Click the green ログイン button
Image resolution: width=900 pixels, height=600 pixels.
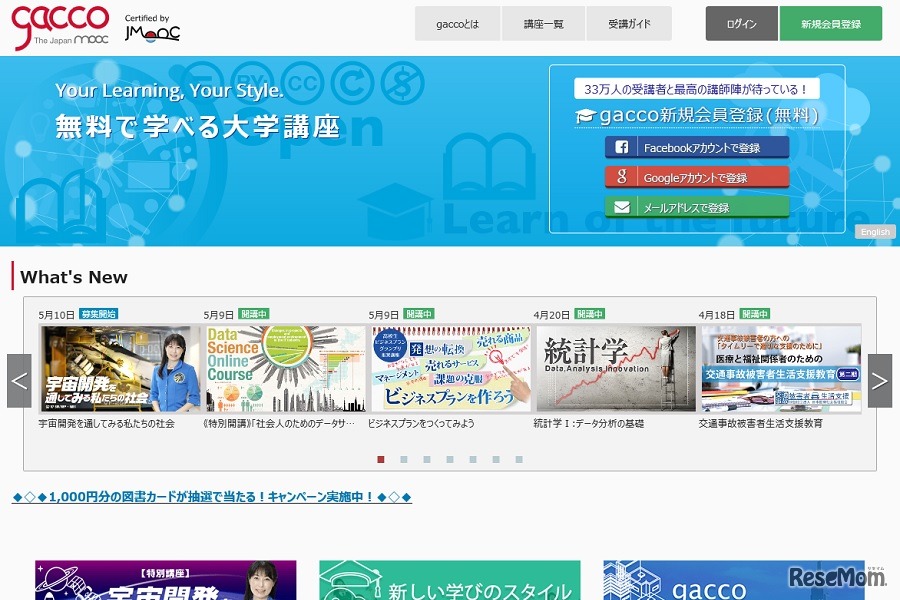(x=741, y=22)
